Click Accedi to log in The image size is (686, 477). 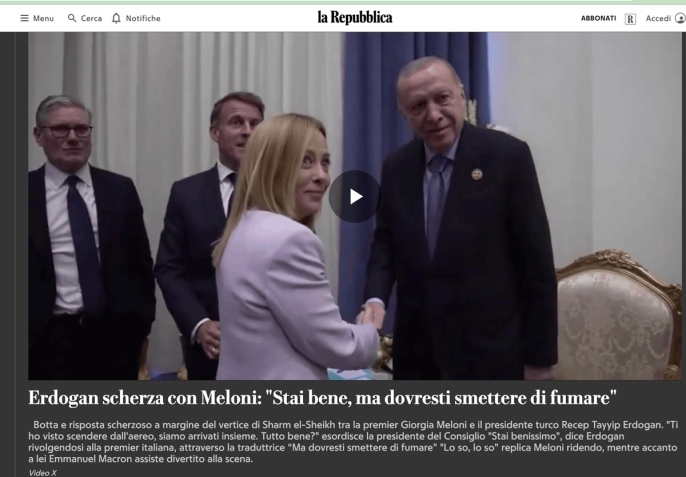point(658,18)
